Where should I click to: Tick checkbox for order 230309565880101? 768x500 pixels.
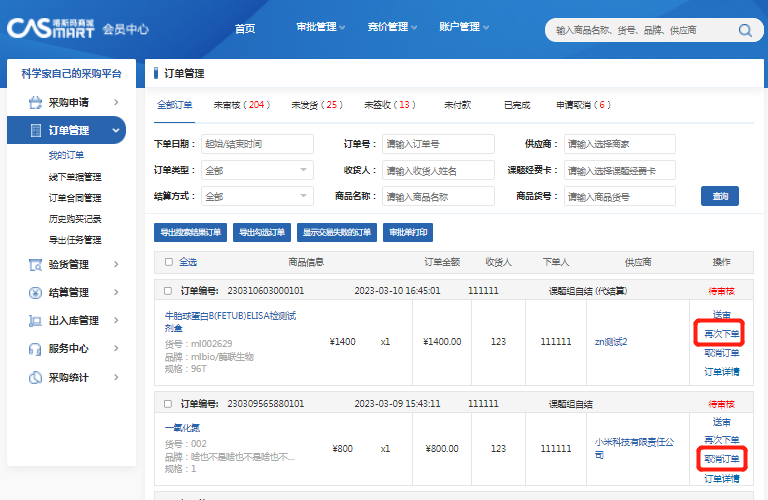(x=168, y=405)
